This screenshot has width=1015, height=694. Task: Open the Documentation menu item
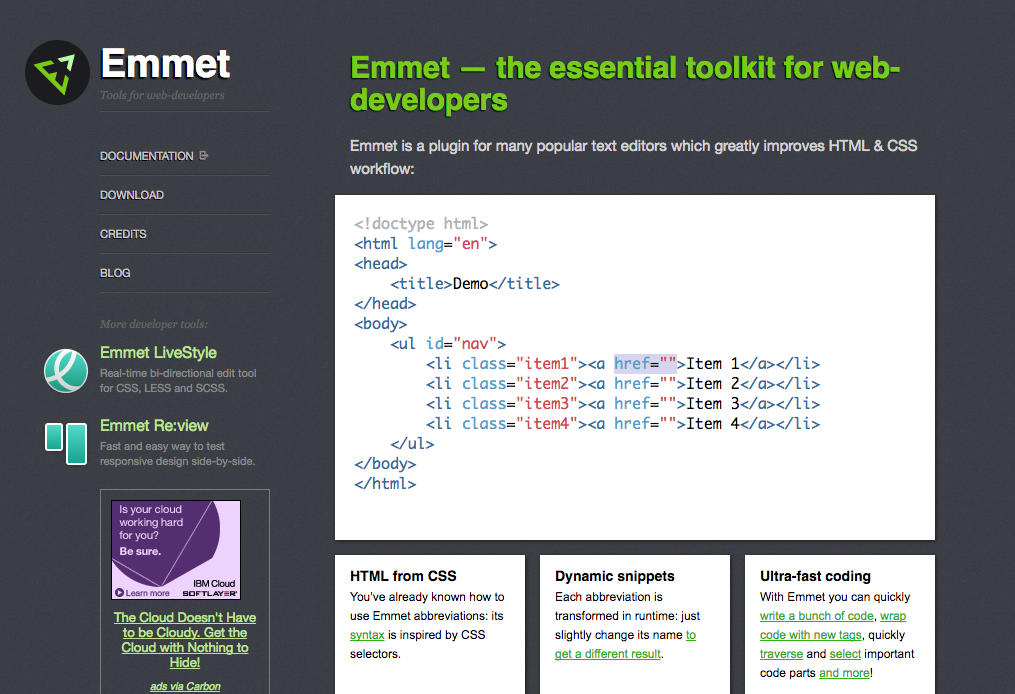pos(146,156)
